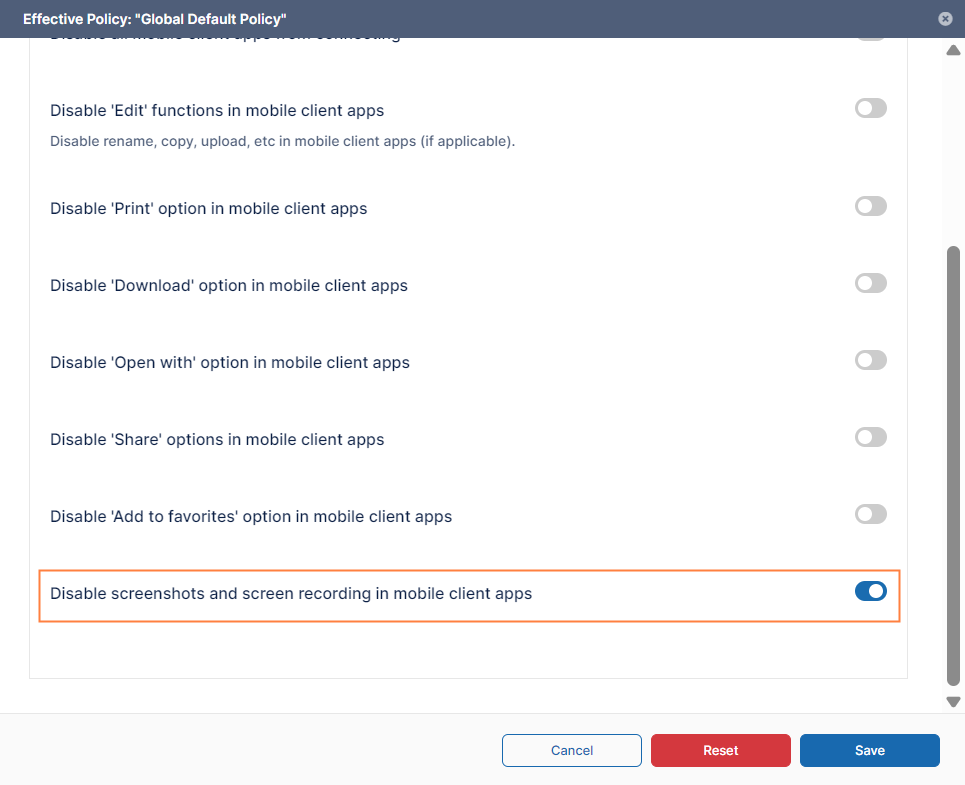Click the scrollbar up arrow

(953, 50)
